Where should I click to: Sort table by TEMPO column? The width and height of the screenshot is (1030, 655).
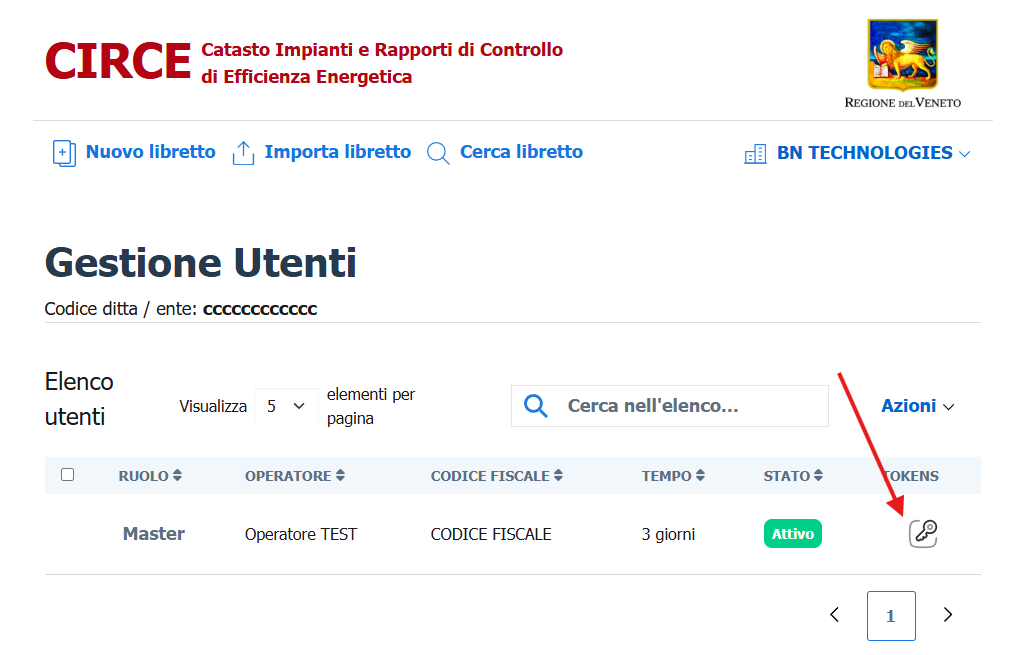(x=673, y=476)
